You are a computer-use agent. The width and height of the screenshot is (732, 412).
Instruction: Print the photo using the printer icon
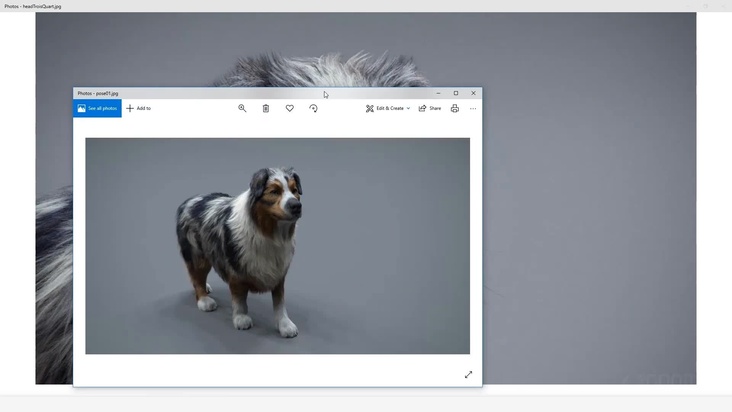coord(455,108)
